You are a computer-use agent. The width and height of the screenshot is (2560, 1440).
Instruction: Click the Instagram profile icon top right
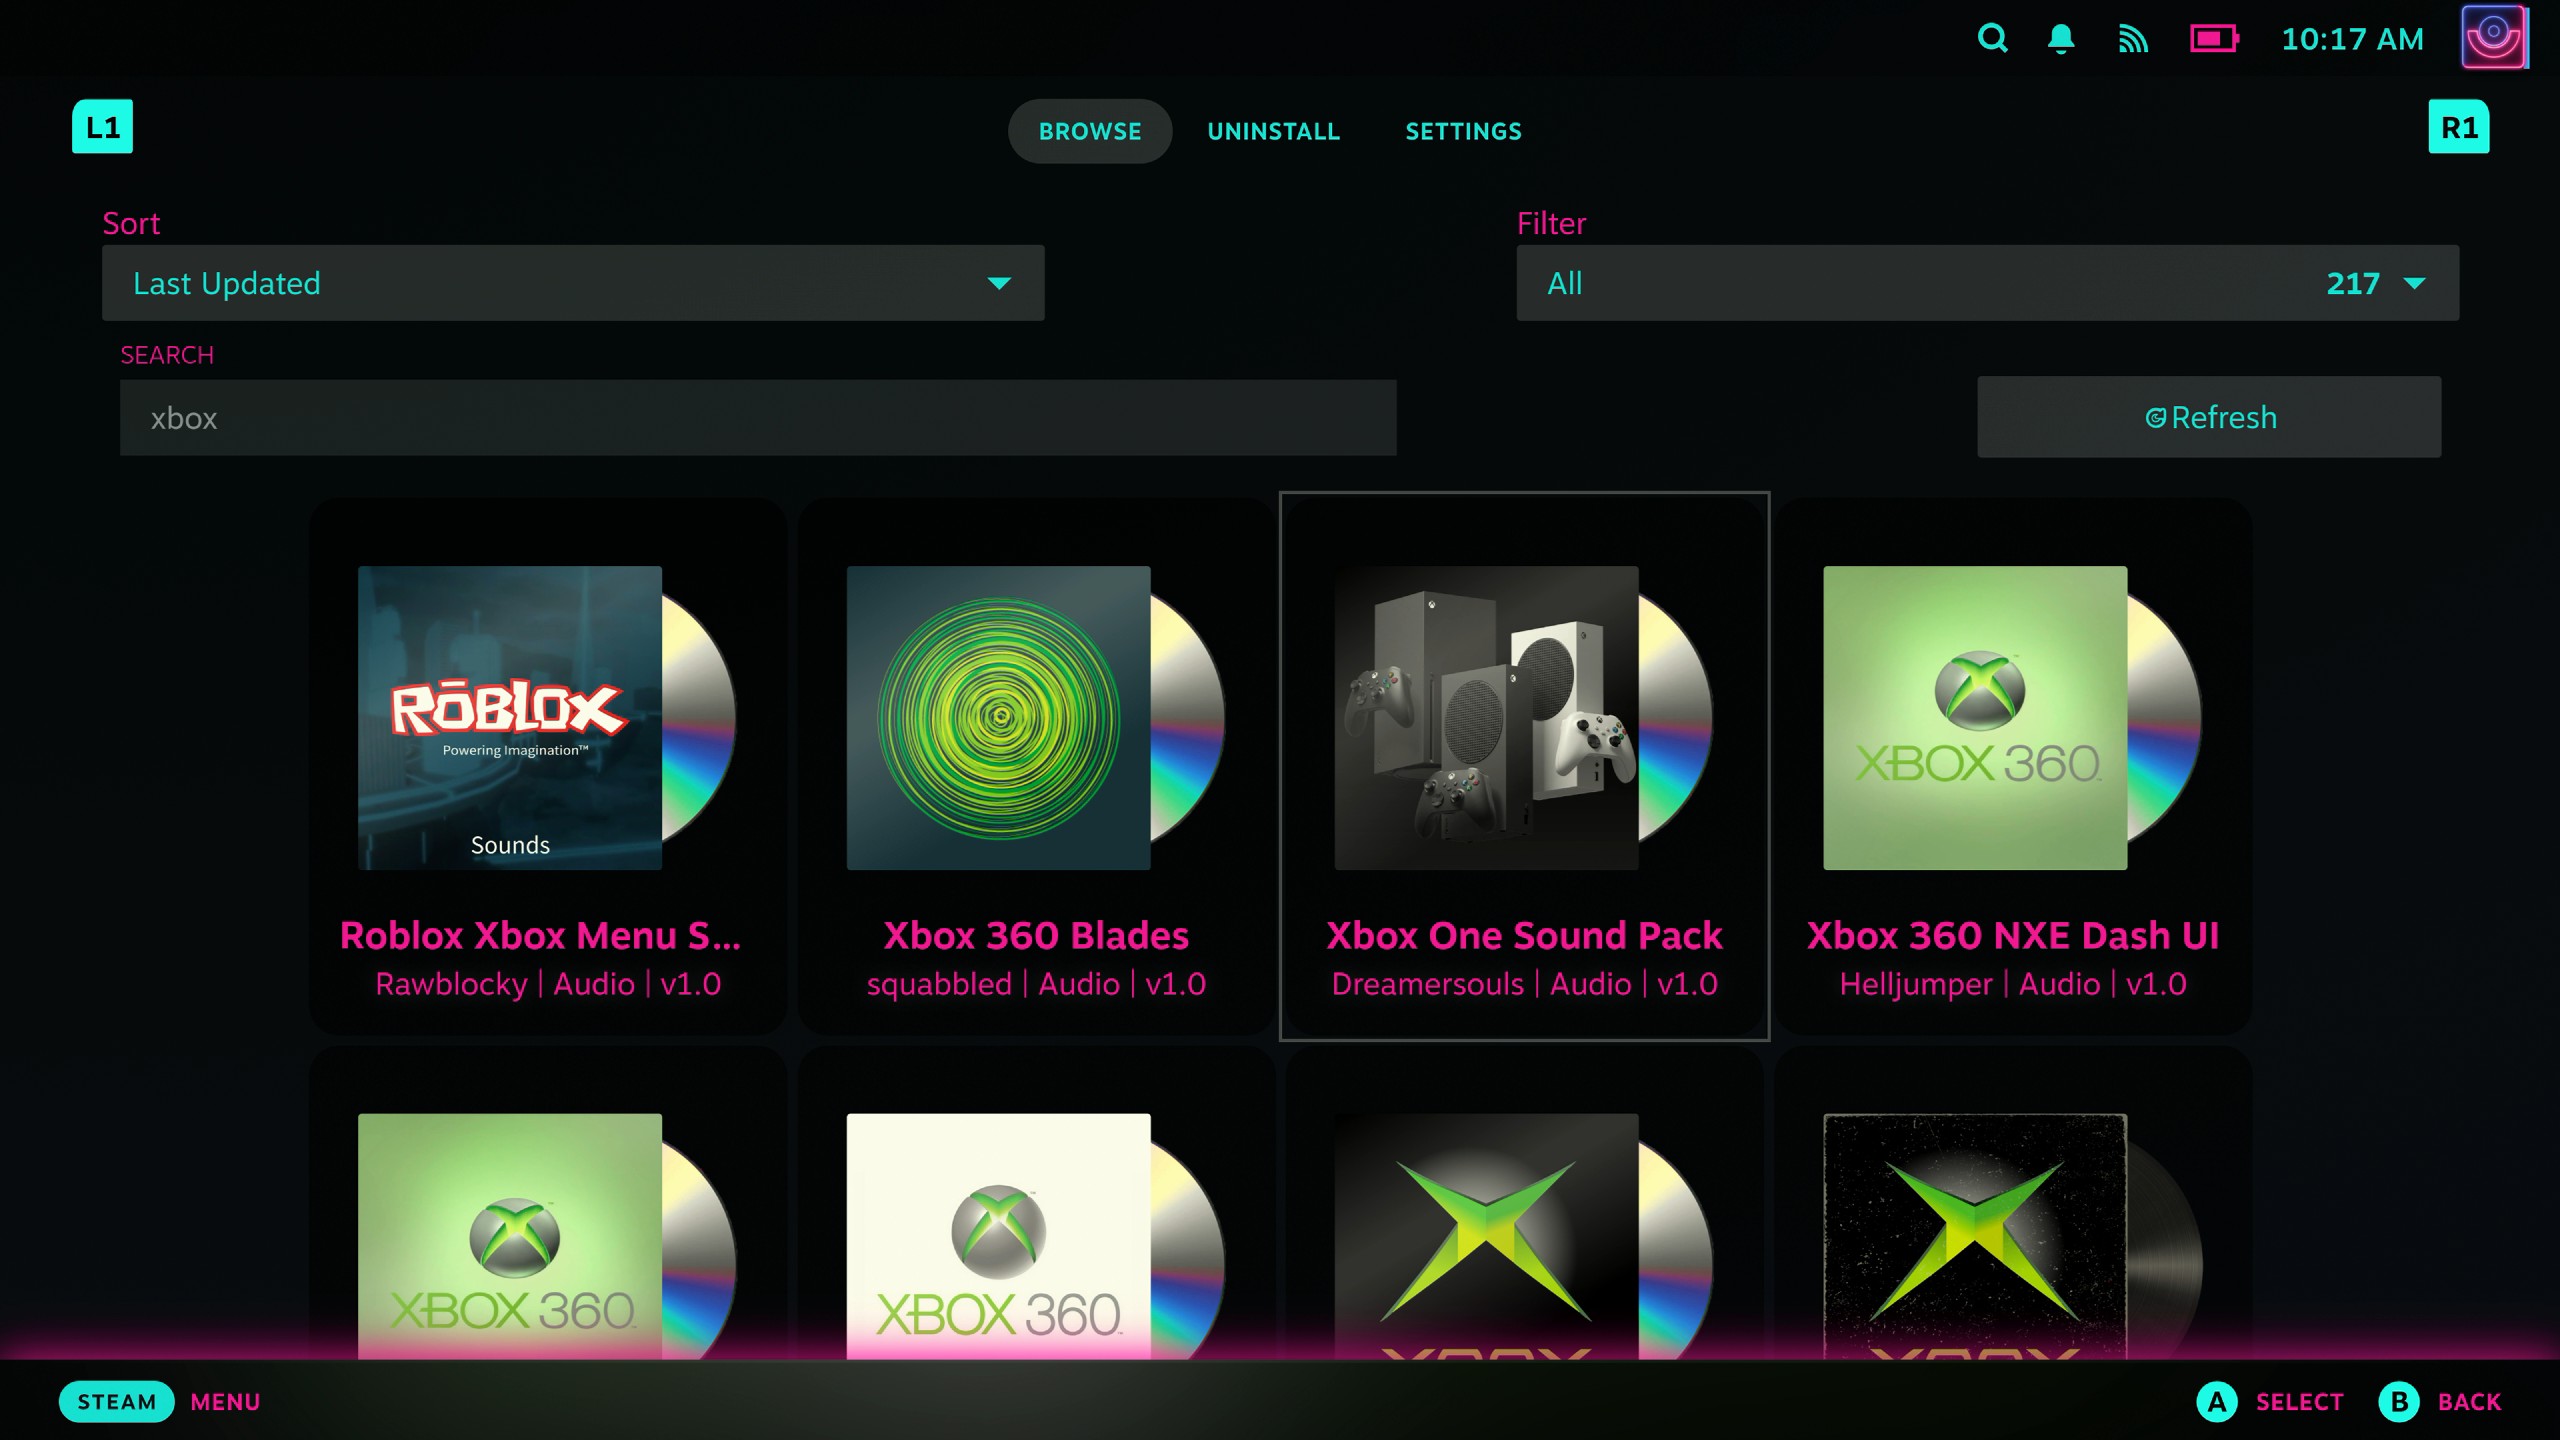2495,39
